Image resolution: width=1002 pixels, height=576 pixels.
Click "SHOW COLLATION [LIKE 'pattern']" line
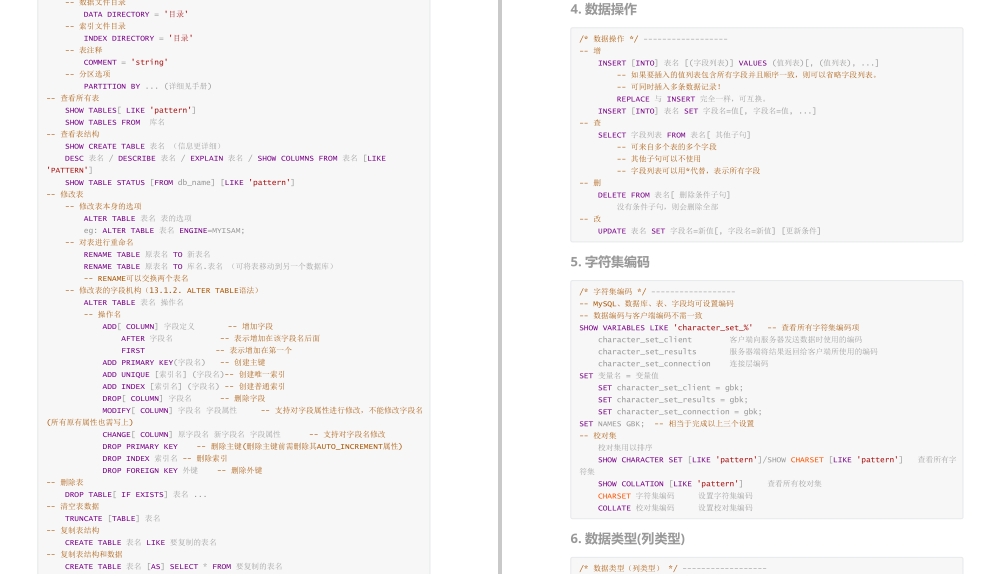(709, 484)
